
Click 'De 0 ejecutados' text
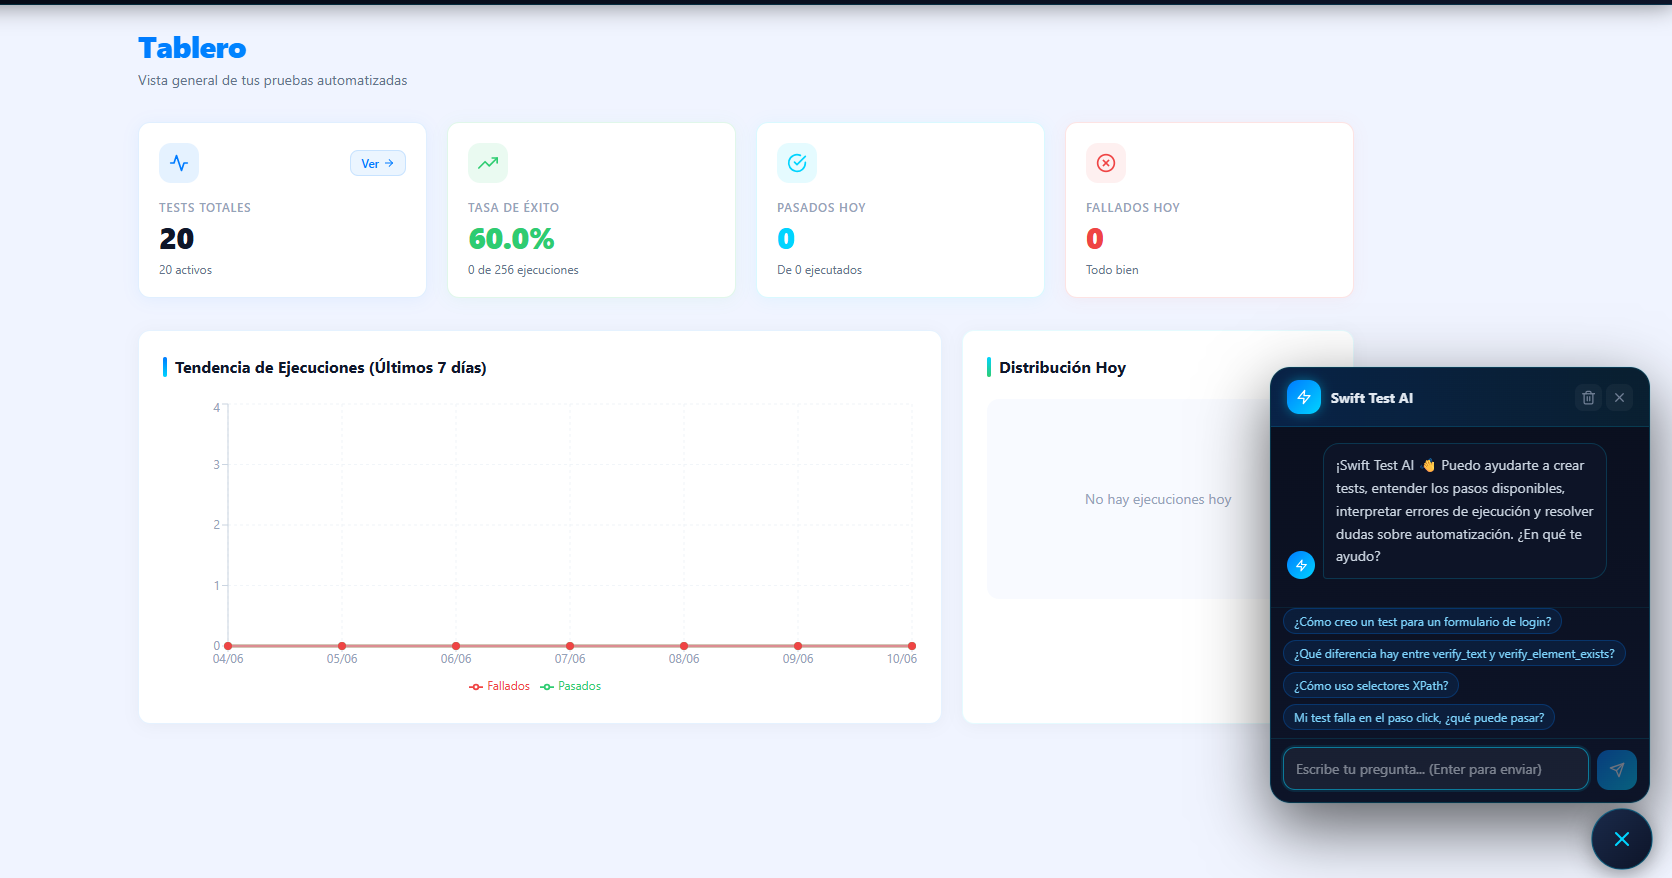[x=819, y=270]
